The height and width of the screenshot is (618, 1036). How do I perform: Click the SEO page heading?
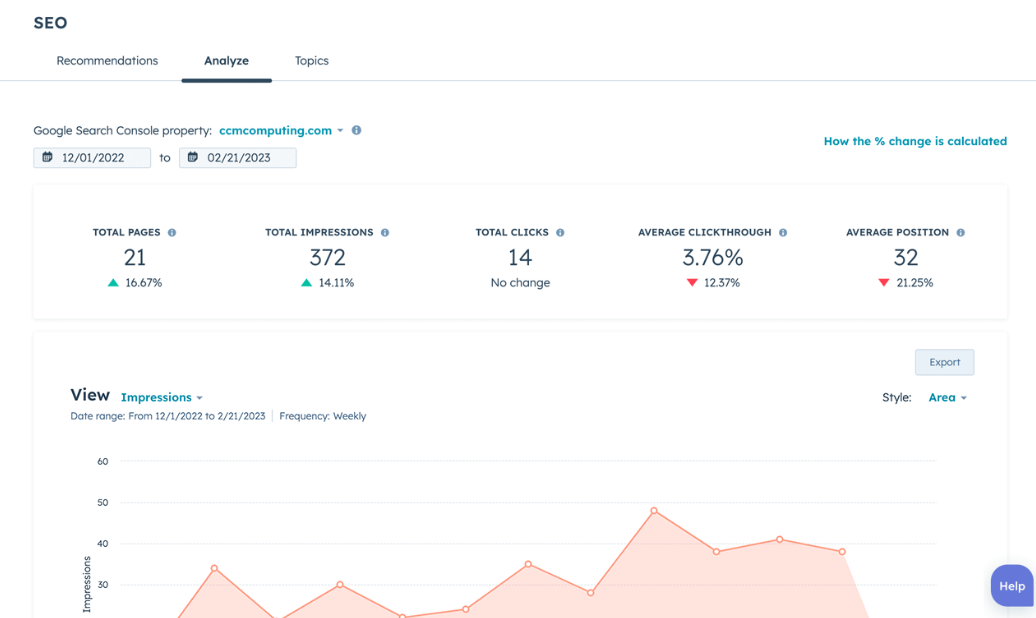pos(50,22)
